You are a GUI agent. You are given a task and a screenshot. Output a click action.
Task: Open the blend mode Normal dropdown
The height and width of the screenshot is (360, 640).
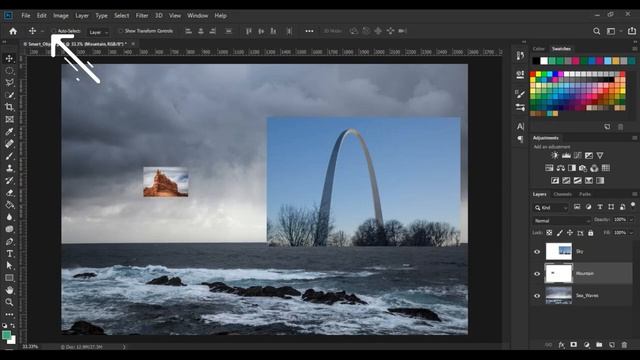[x=562, y=220]
